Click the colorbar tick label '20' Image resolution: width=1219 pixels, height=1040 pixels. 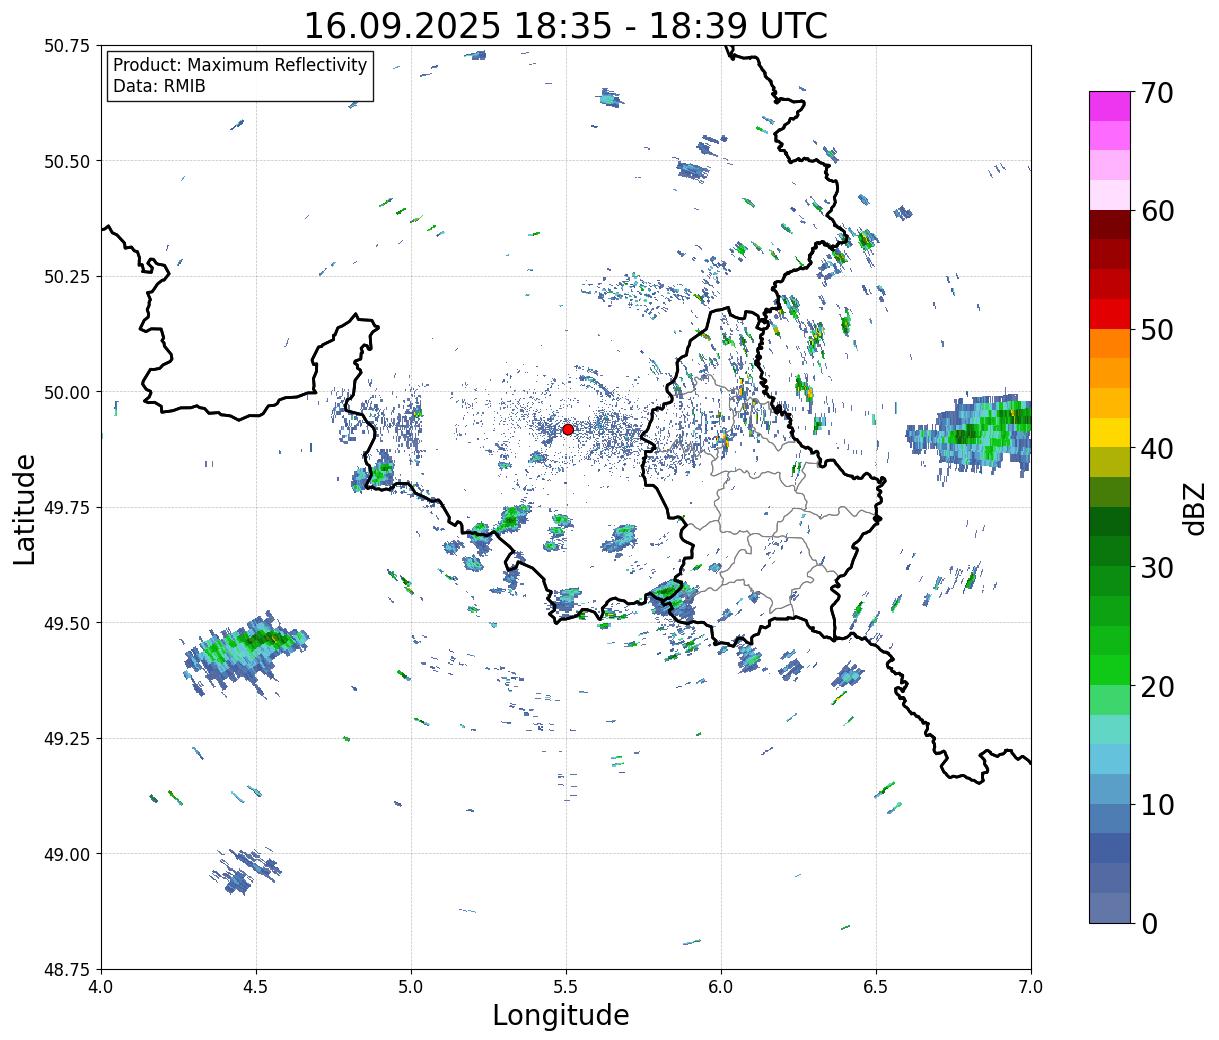coord(1156,686)
